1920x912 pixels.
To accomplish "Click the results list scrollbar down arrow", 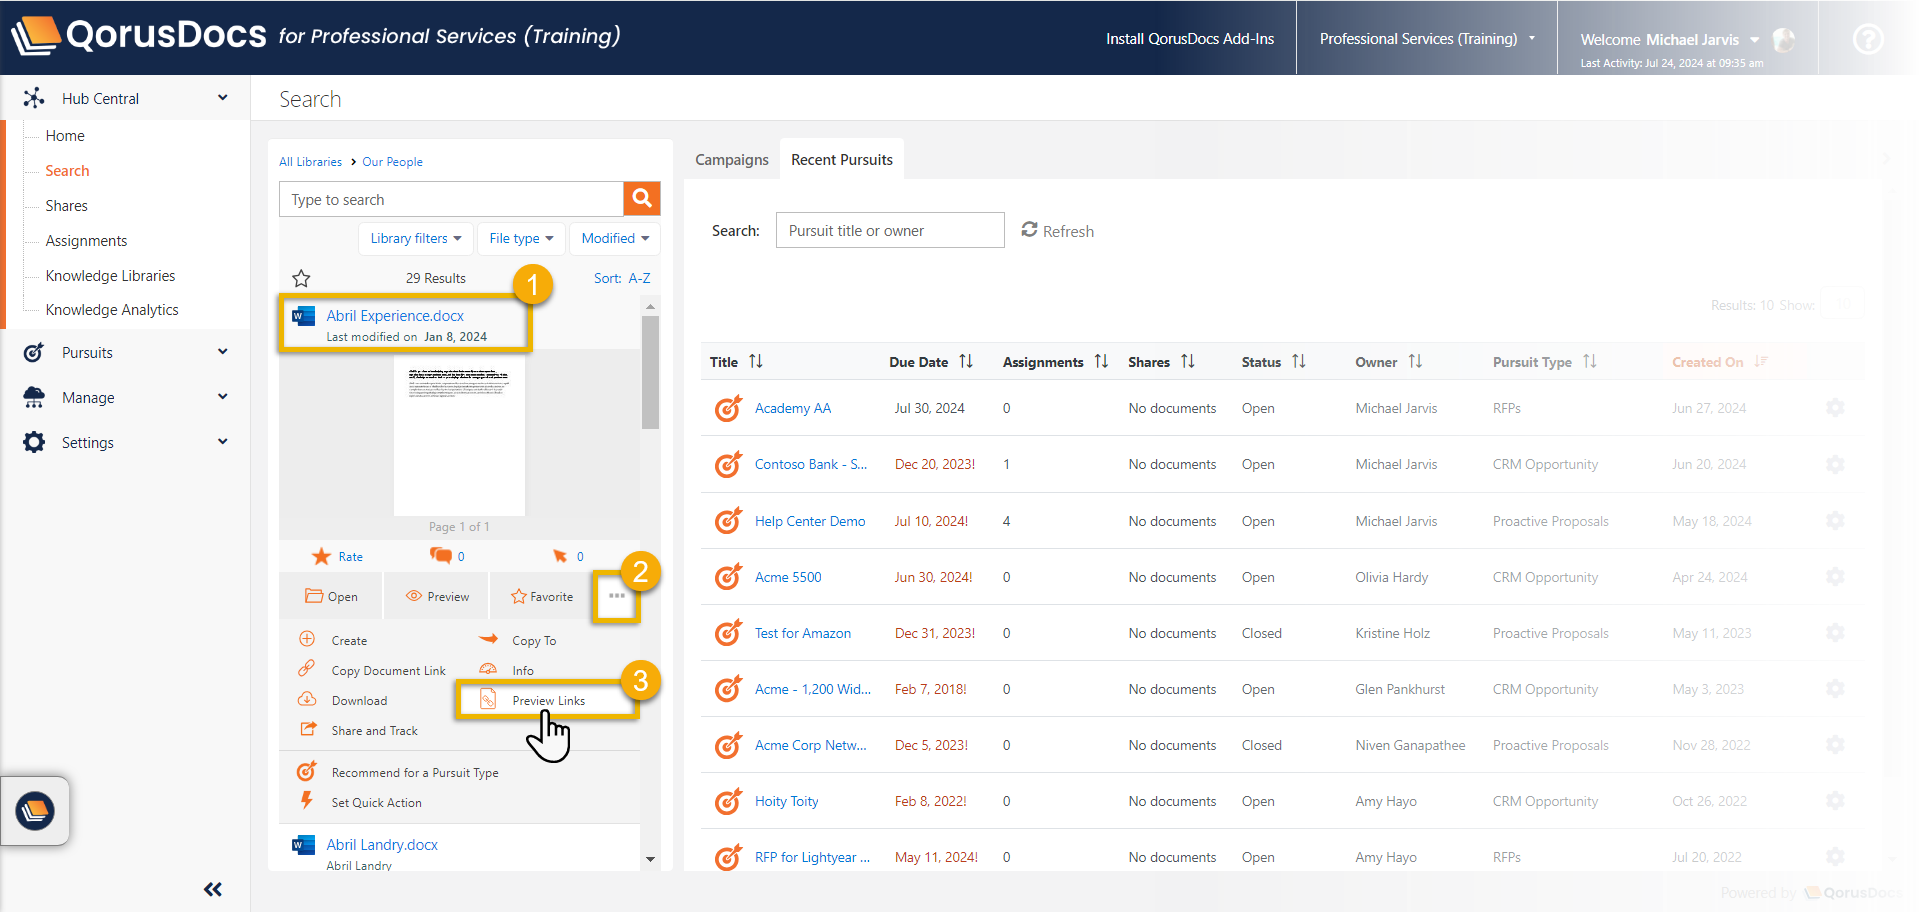I will point(650,859).
